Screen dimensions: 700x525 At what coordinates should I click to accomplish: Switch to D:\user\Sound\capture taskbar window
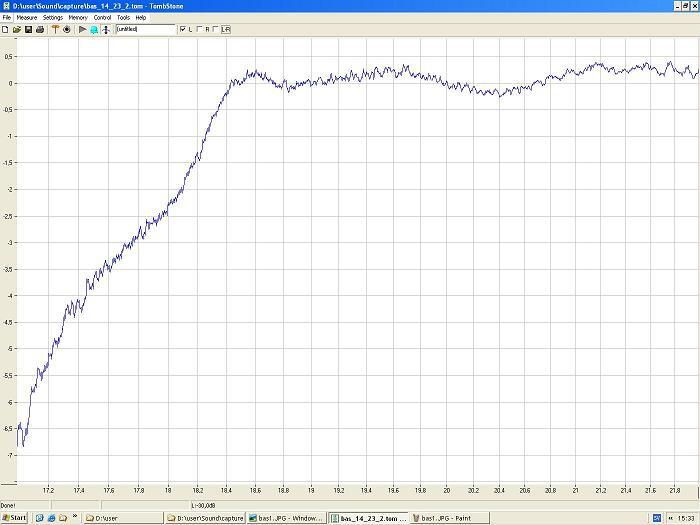pos(205,518)
